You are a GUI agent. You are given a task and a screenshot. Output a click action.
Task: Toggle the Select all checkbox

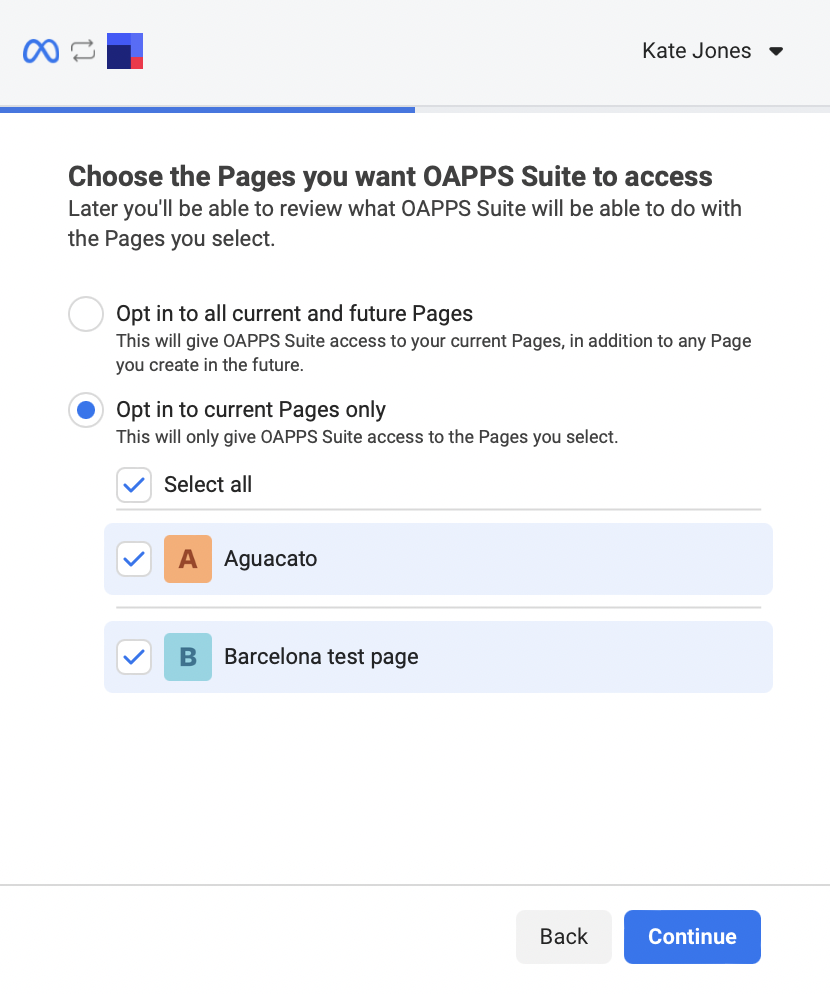pyautogui.click(x=134, y=485)
